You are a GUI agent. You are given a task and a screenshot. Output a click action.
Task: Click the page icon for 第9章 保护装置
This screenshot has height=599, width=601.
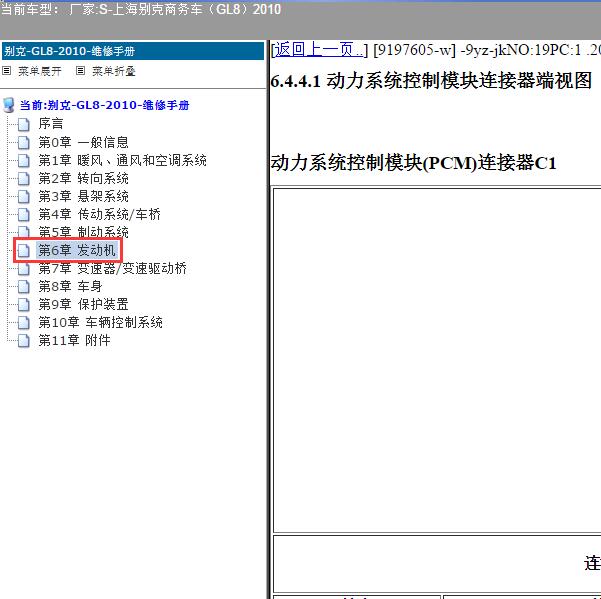[24, 305]
